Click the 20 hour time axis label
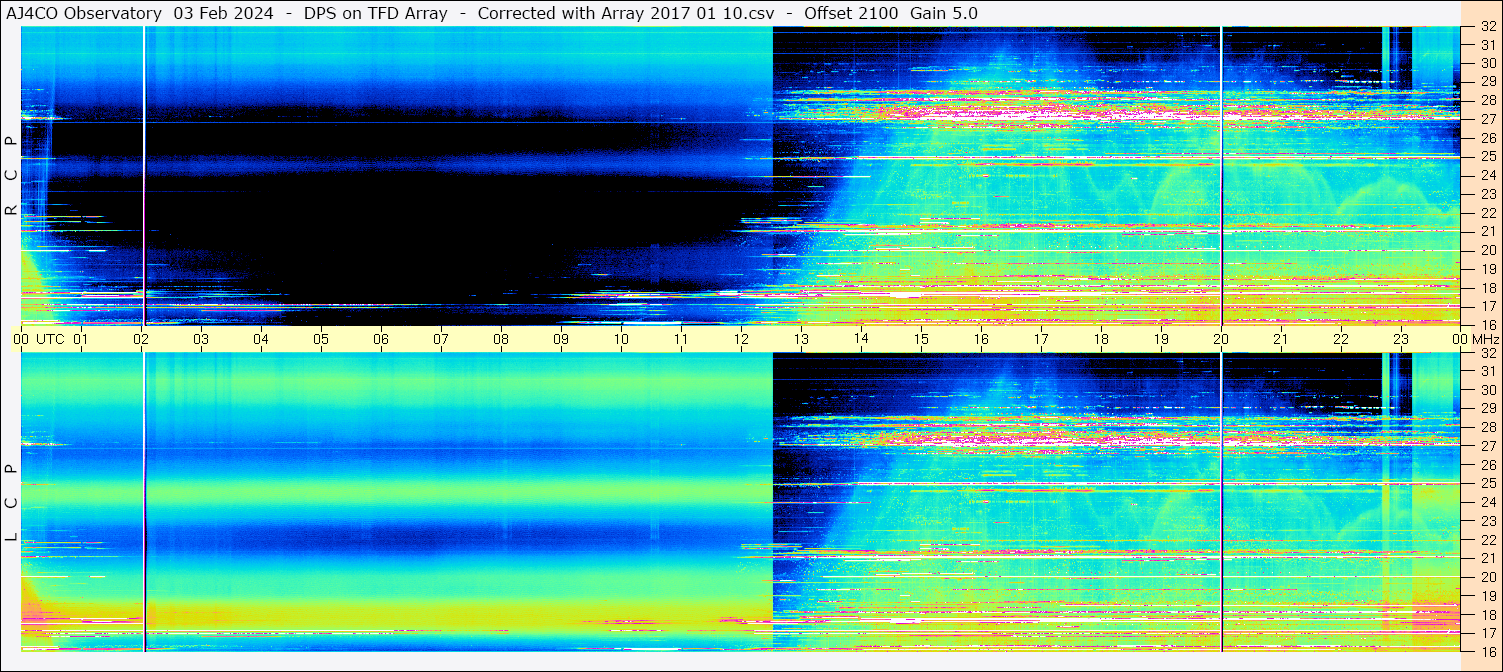 point(1221,339)
